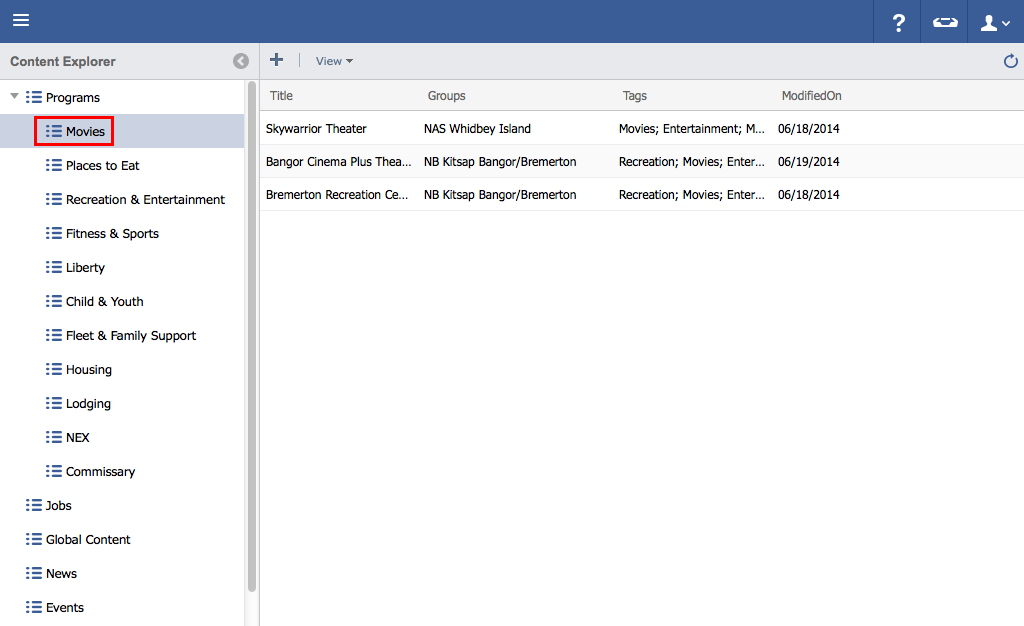Refresh the content list
Screen dimensions: 1024x626
tap(1010, 62)
